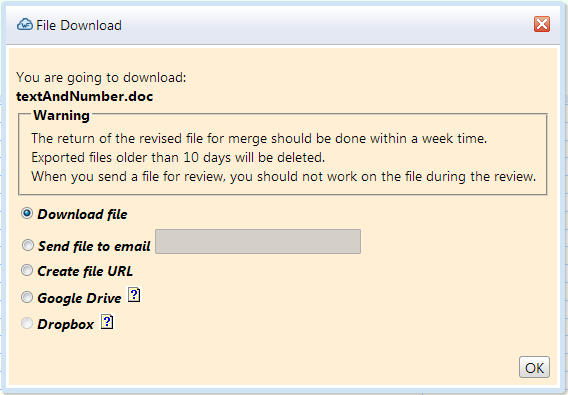This screenshot has width=568, height=395.
Task: Click the File Download title text
Action: coord(79,25)
